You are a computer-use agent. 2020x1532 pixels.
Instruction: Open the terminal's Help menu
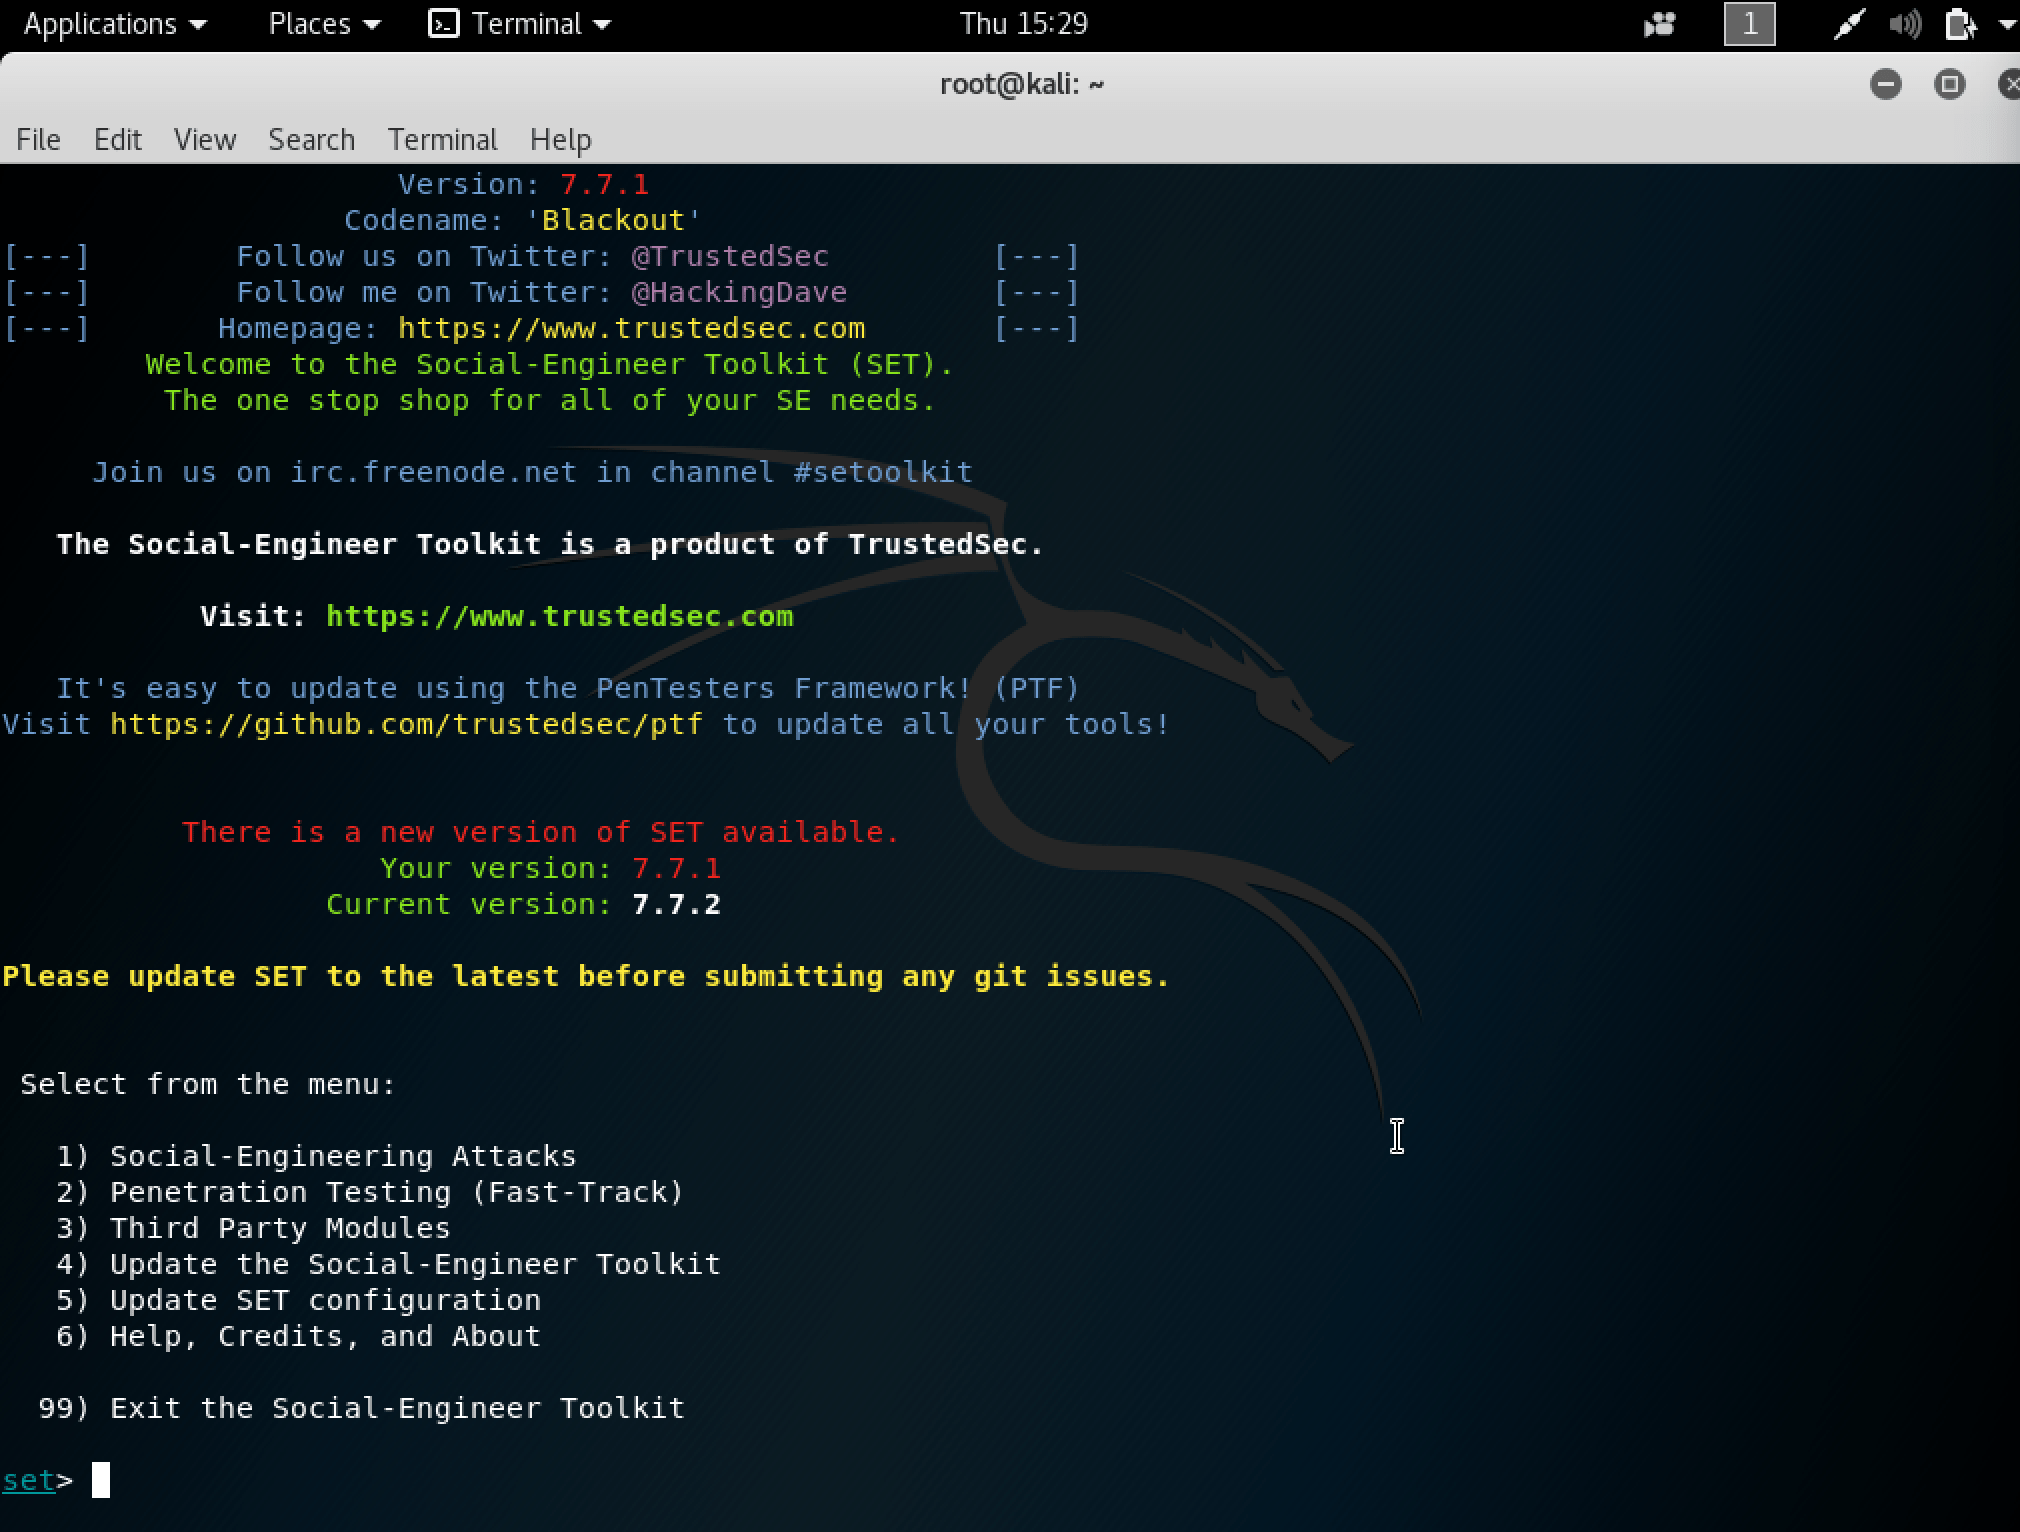click(x=560, y=140)
